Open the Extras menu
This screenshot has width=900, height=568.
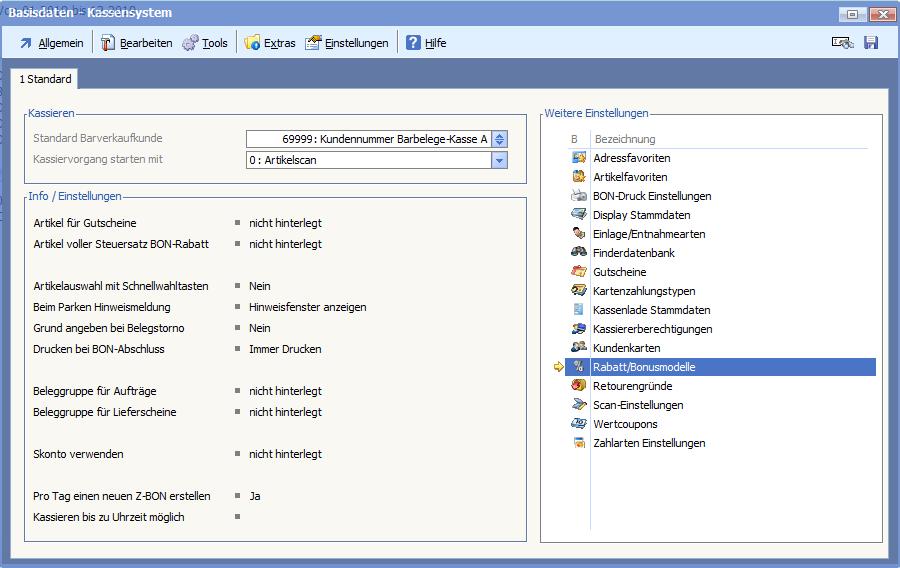[269, 43]
